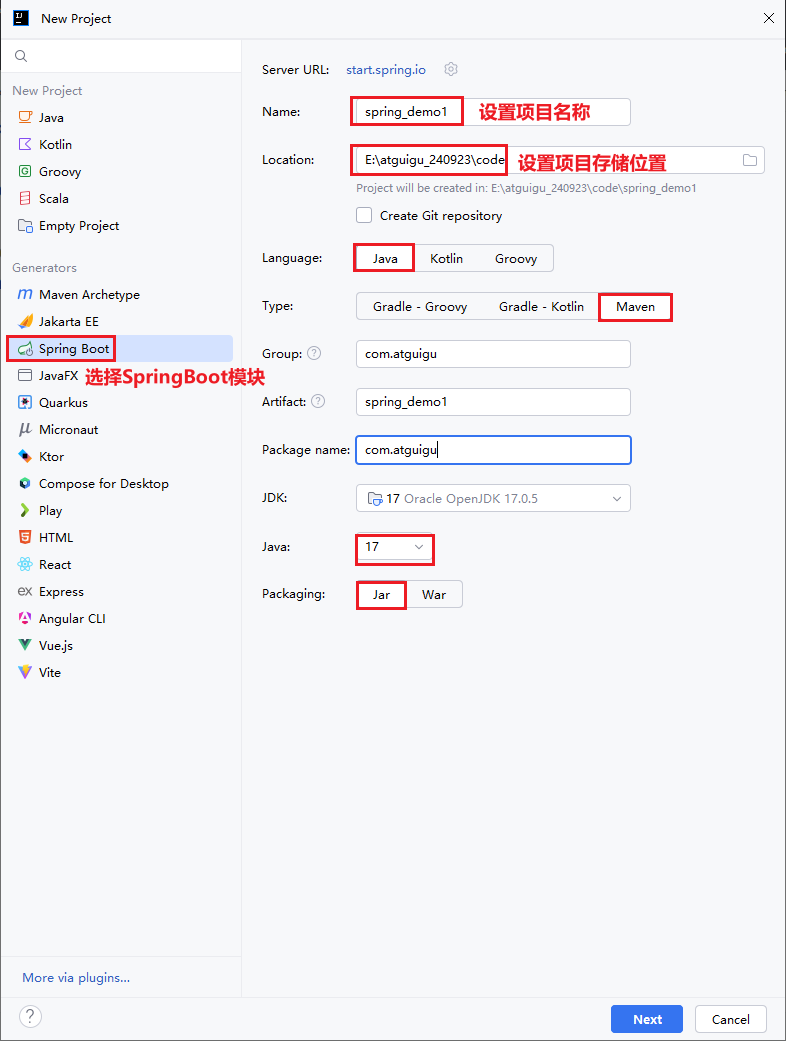Screen dimensions: 786x1041
Task: Click the React atom icon
Action: [x=25, y=564]
